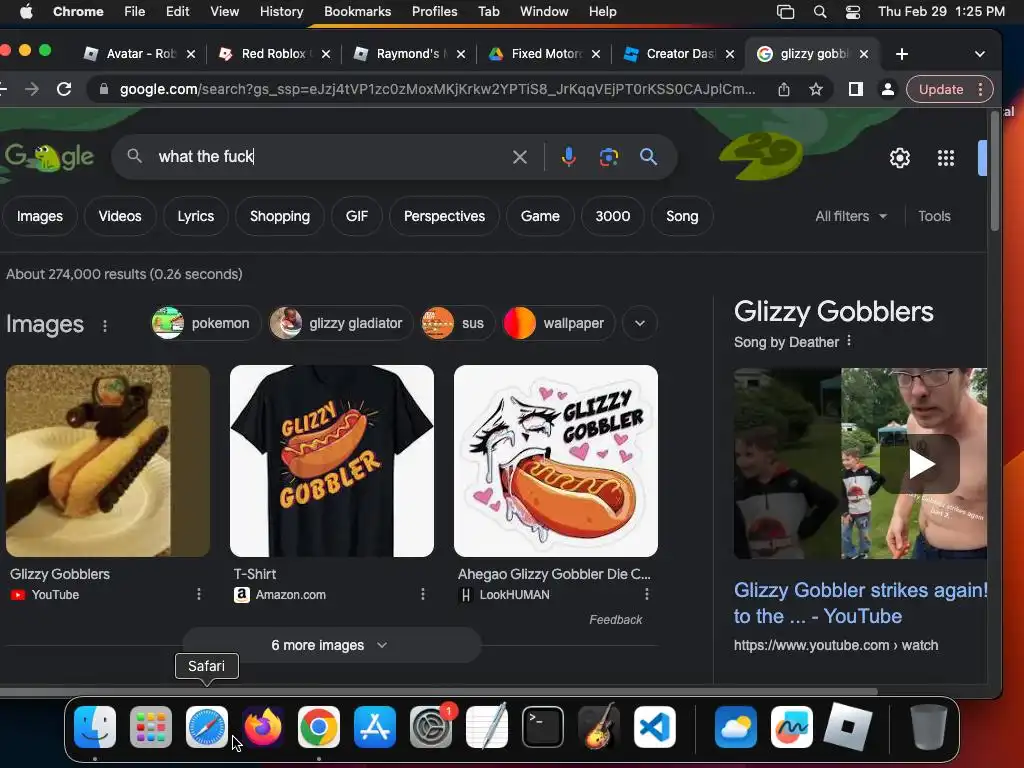Open System Settings from the Dock
The width and height of the screenshot is (1024, 768).
(x=431, y=727)
